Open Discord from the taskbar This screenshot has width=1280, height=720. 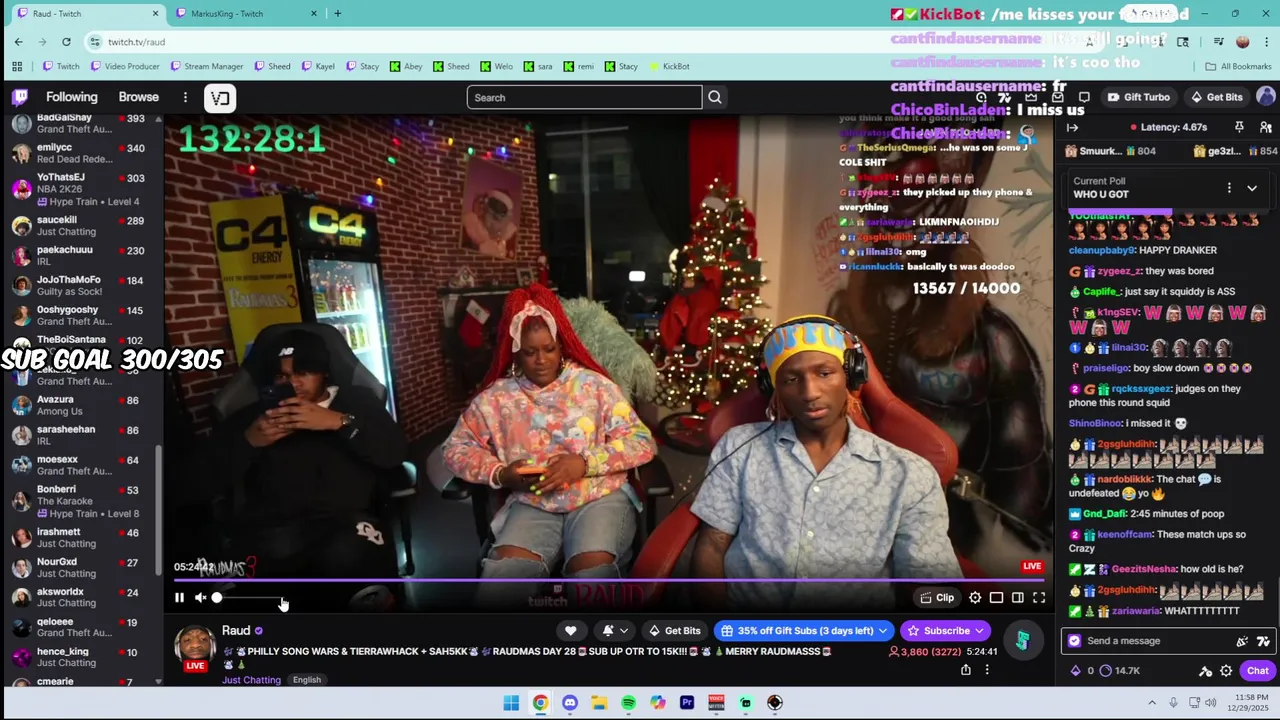(570, 703)
